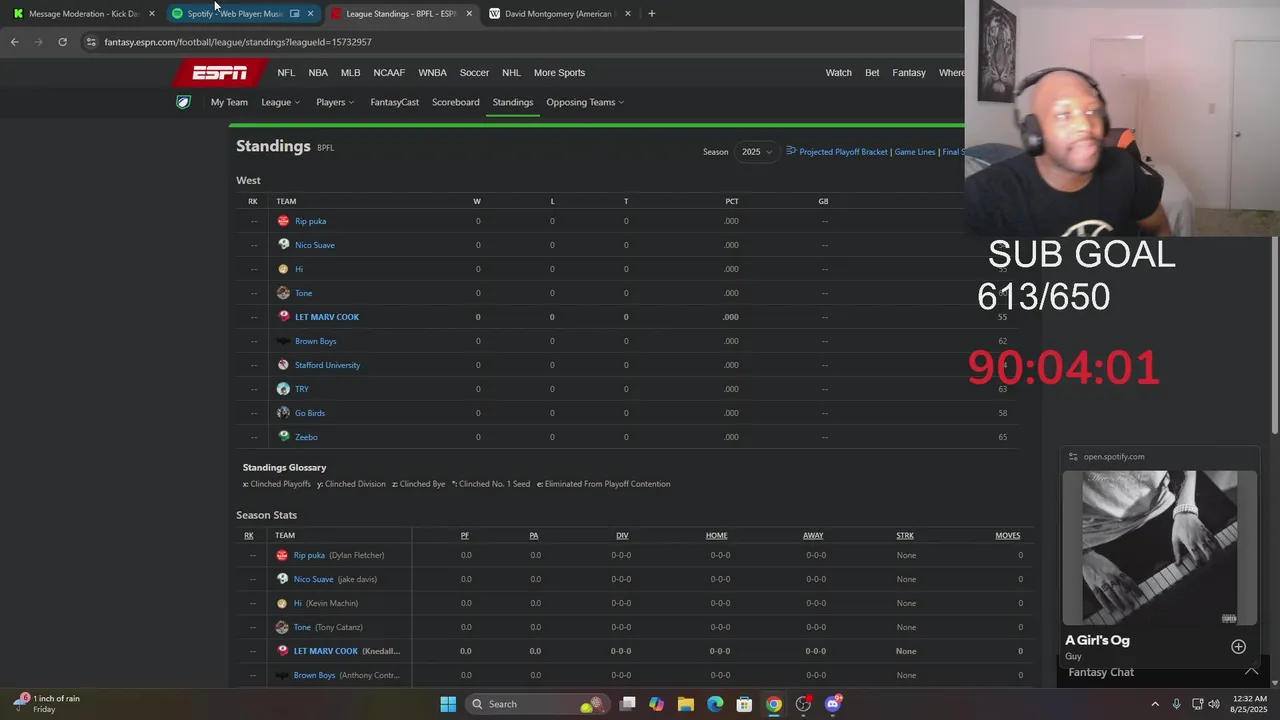
Task: Click the page vertical scrollbar
Action: pyautogui.click(x=1274, y=335)
